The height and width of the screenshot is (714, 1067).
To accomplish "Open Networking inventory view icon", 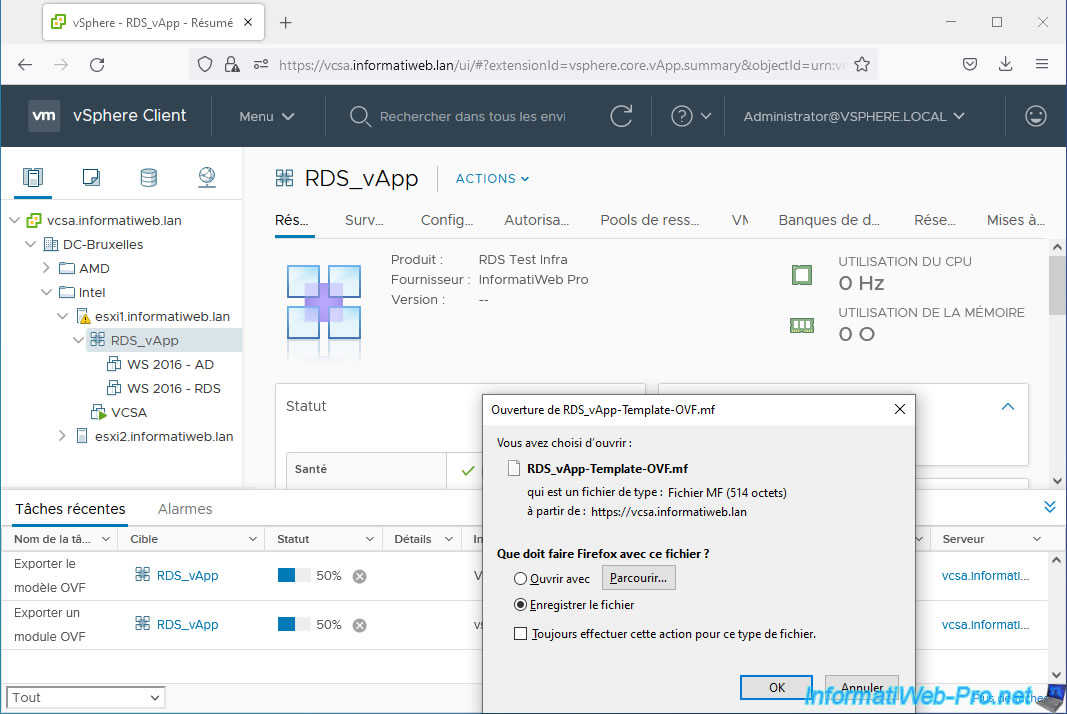I will (207, 178).
